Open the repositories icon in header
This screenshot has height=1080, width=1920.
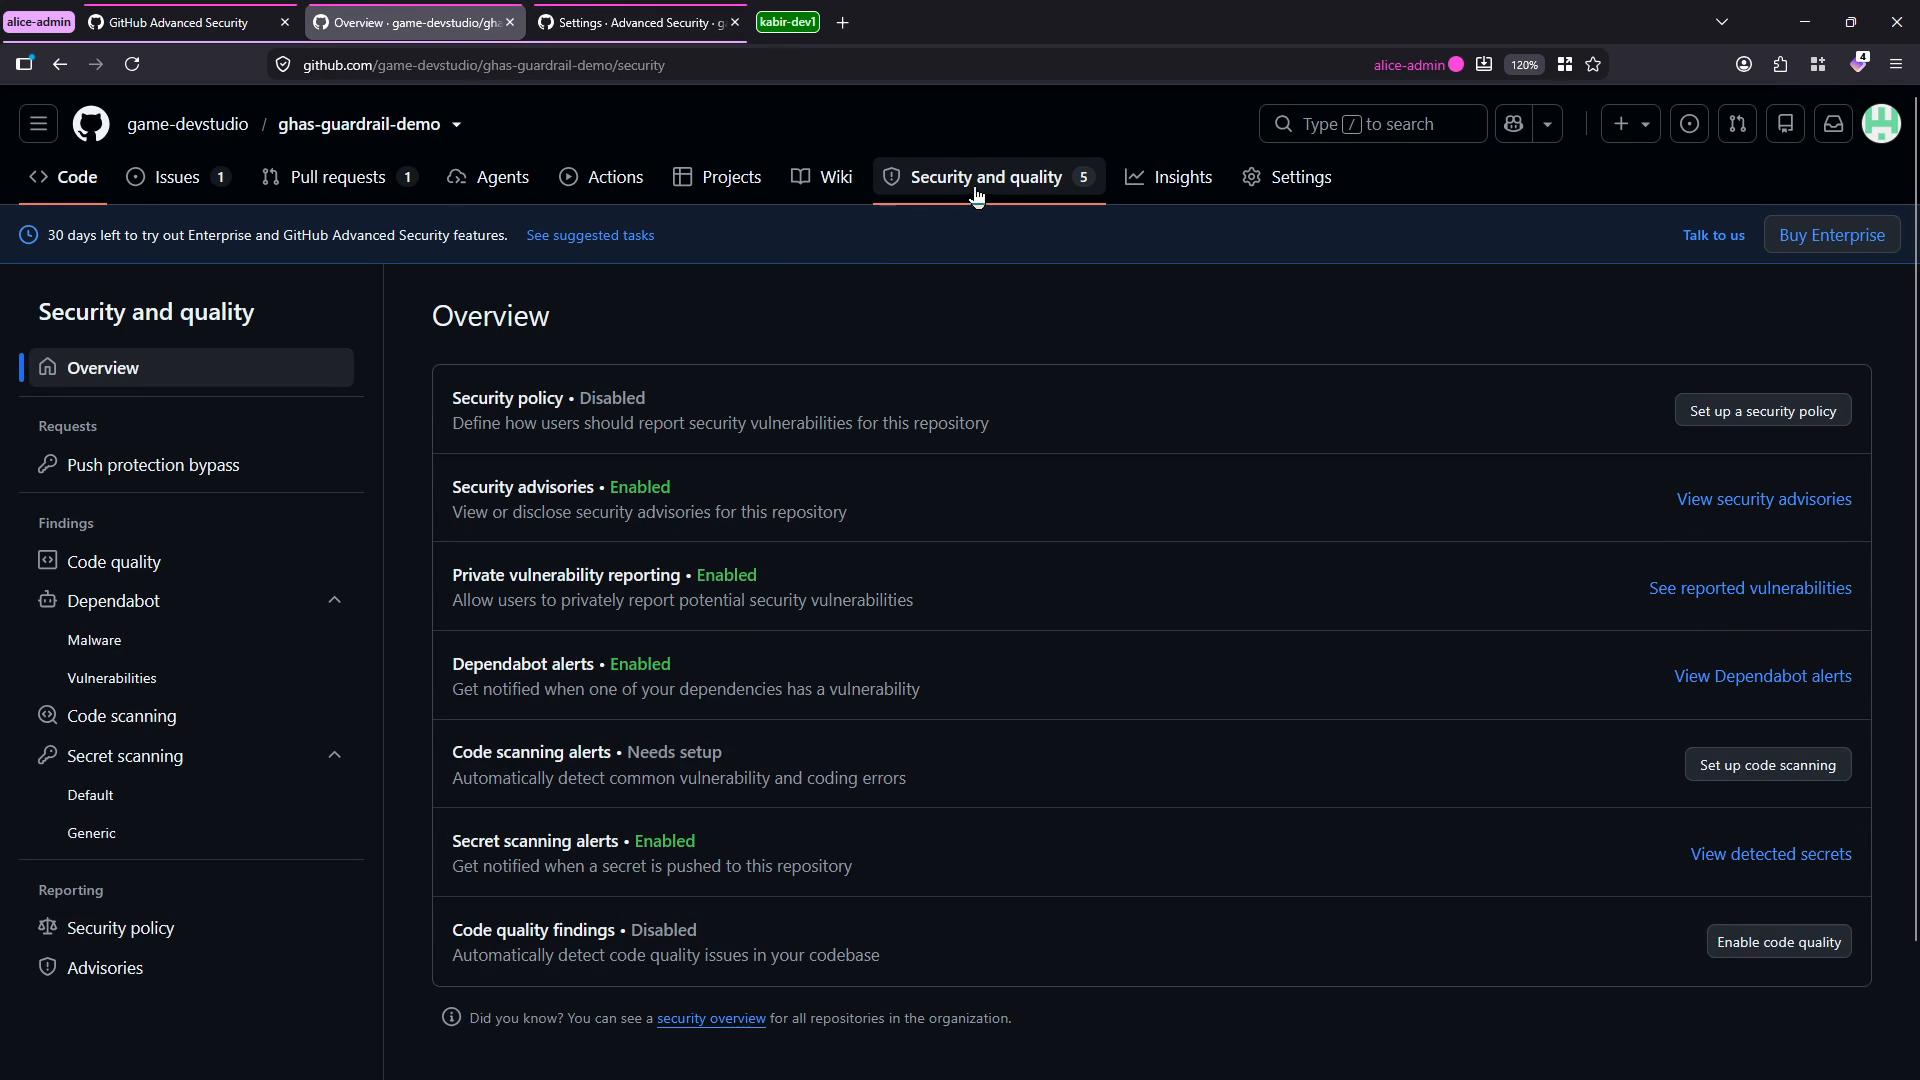[1785, 124]
